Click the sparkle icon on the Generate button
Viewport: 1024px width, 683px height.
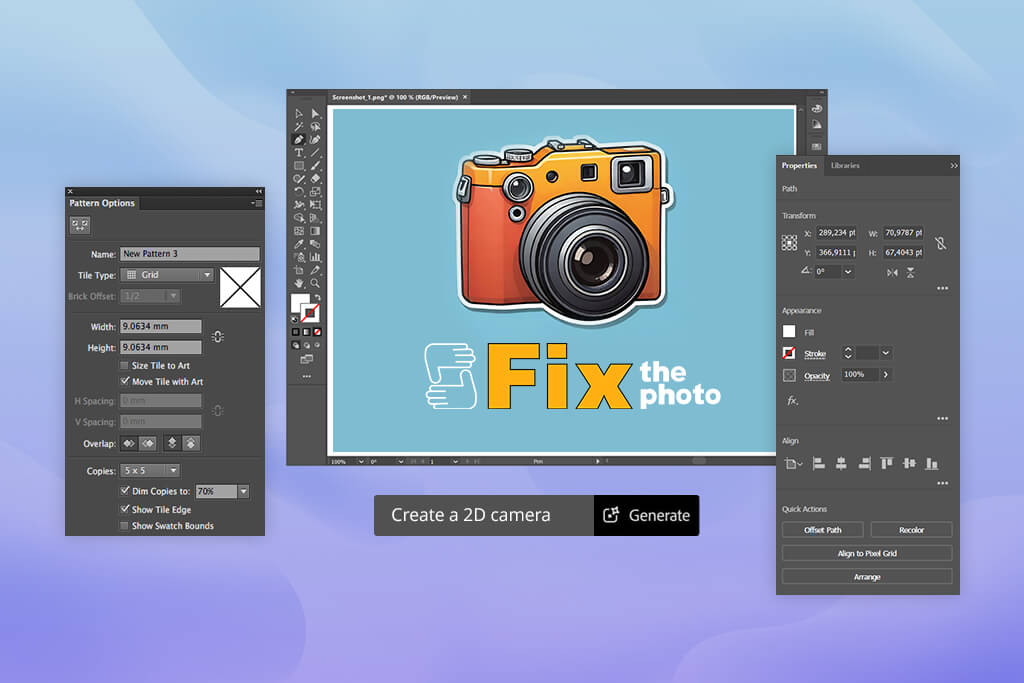(x=611, y=515)
